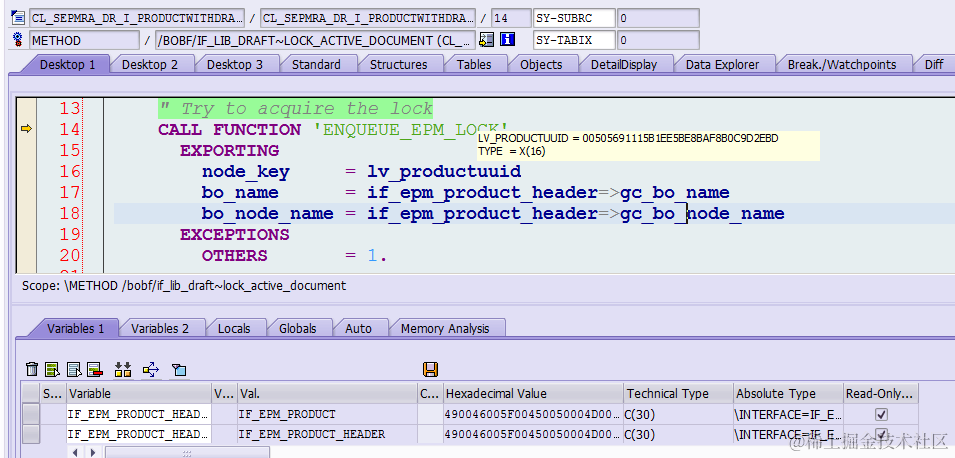This screenshot has width=955, height=458.
Task: Open the Structures tab
Action: pos(398,64)
